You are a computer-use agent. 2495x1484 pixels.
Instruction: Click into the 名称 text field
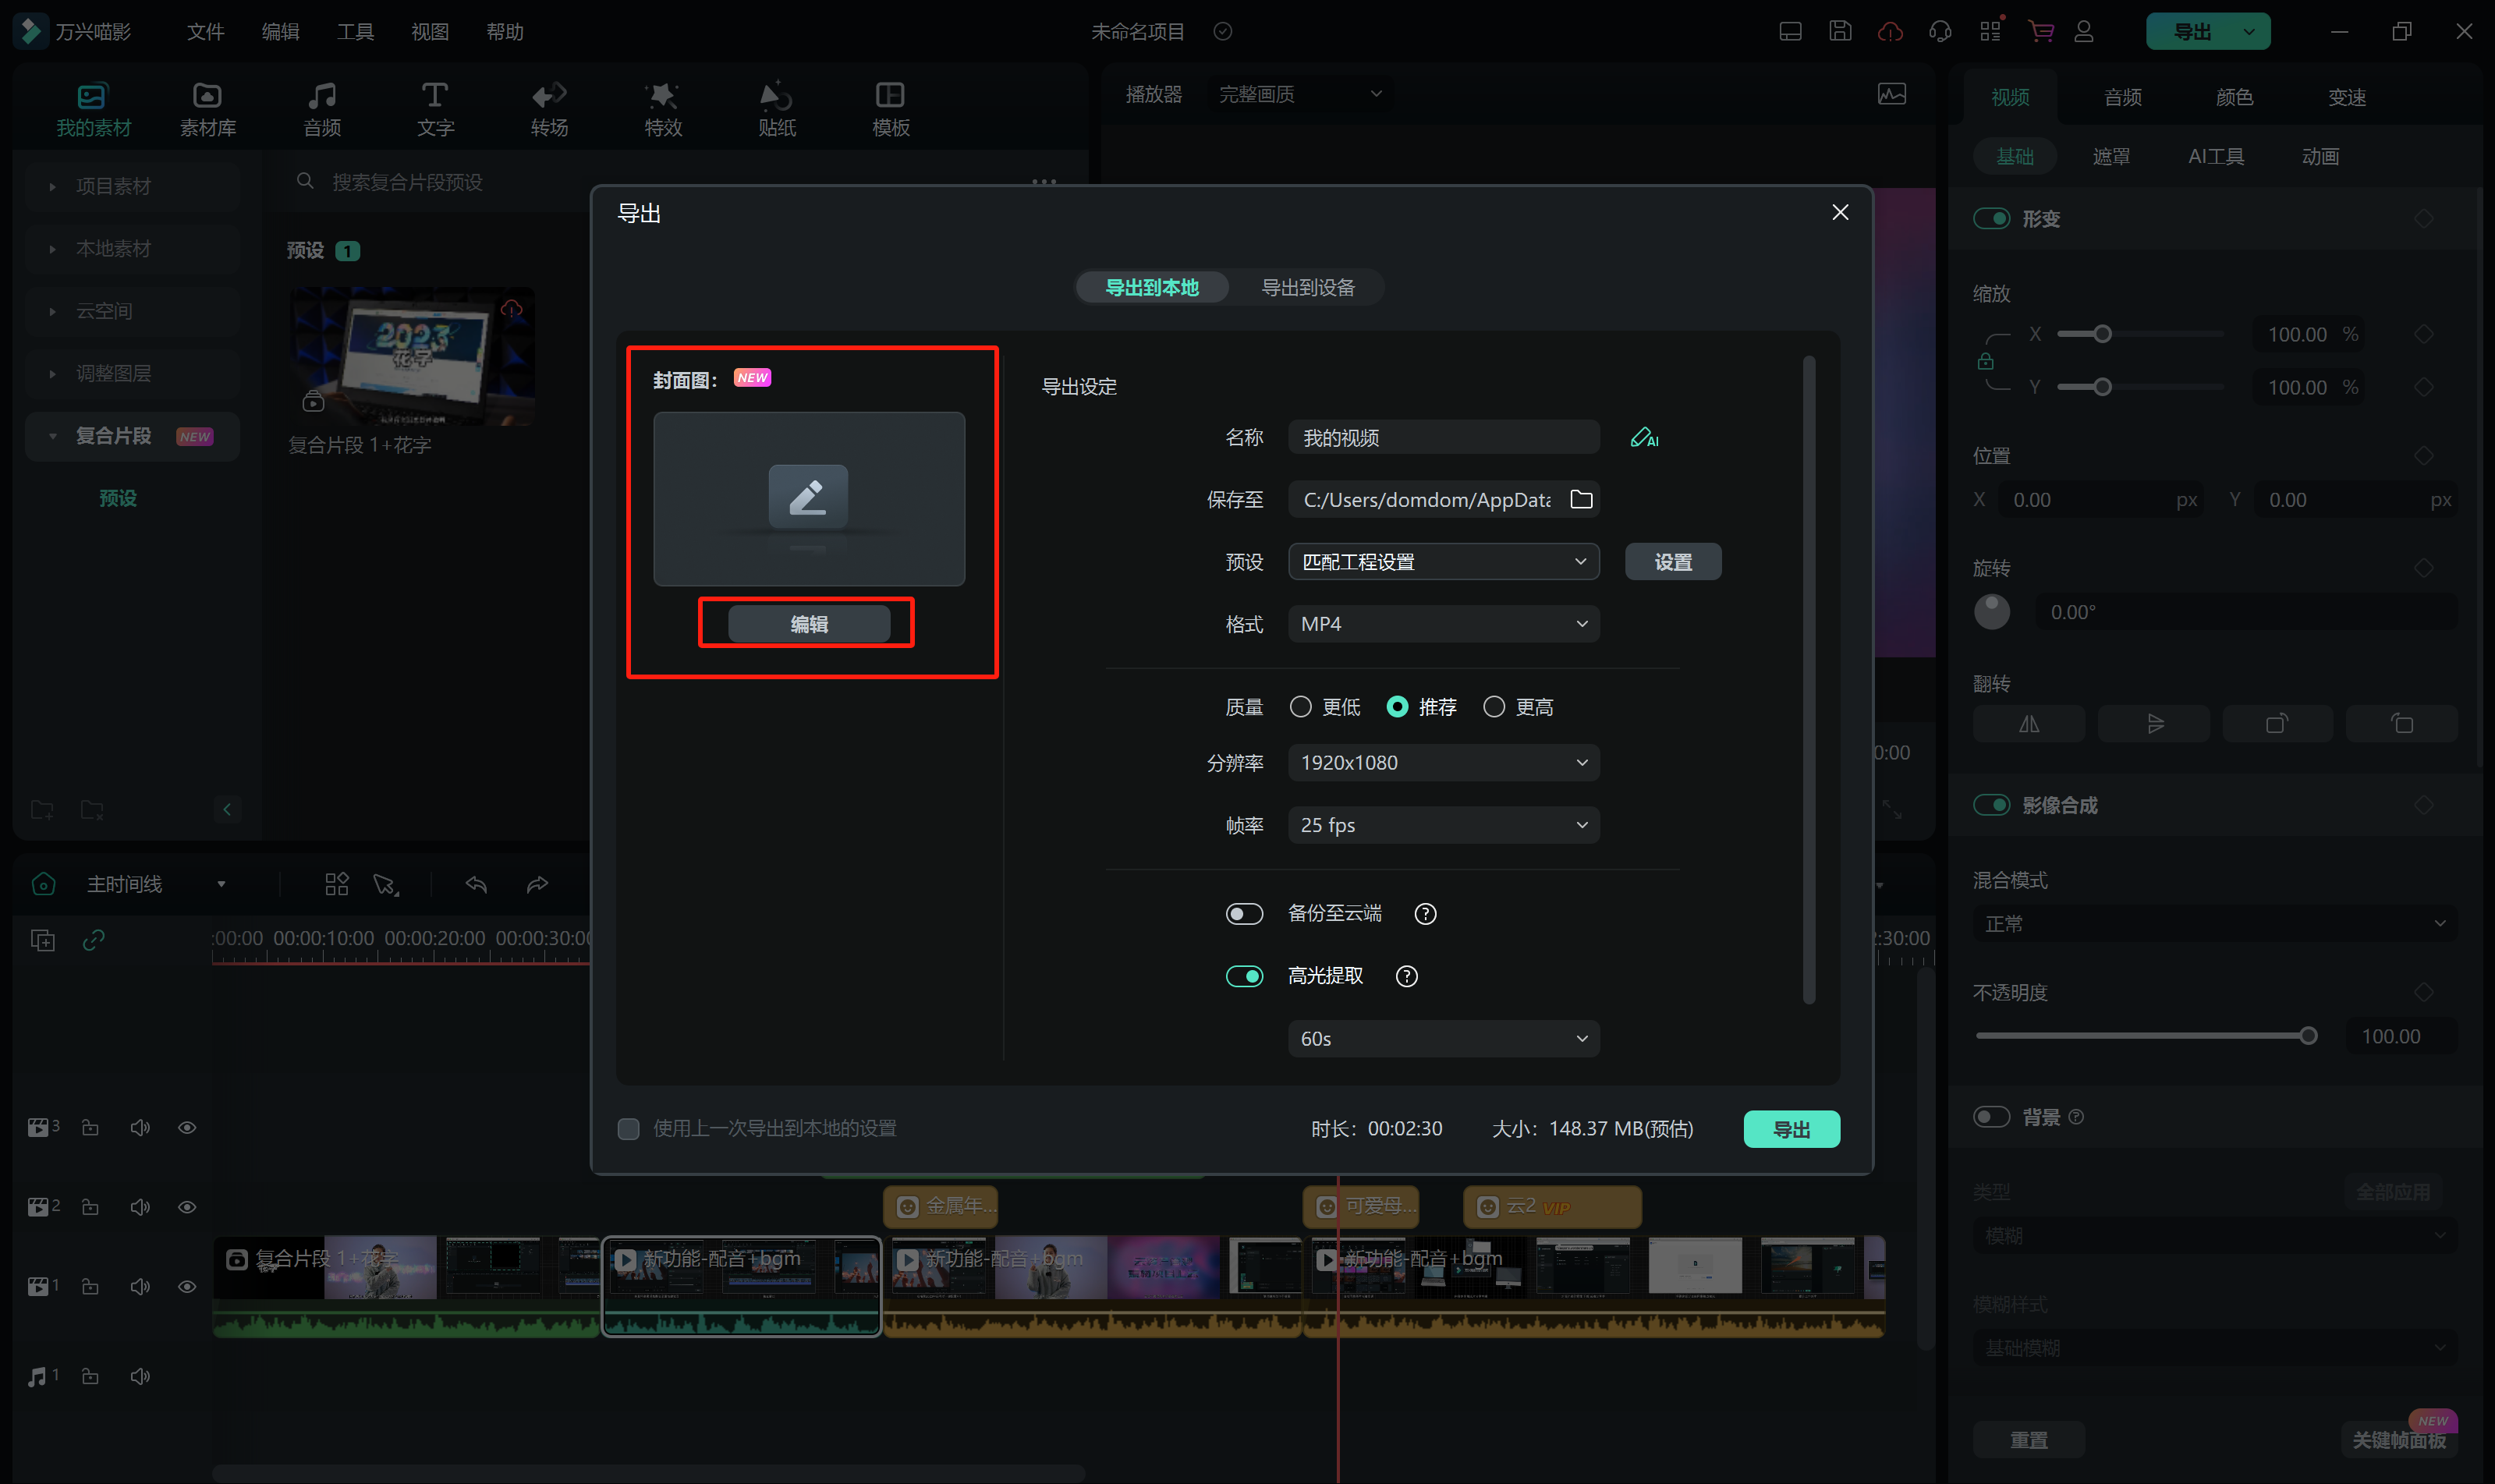pos(1442,438)
